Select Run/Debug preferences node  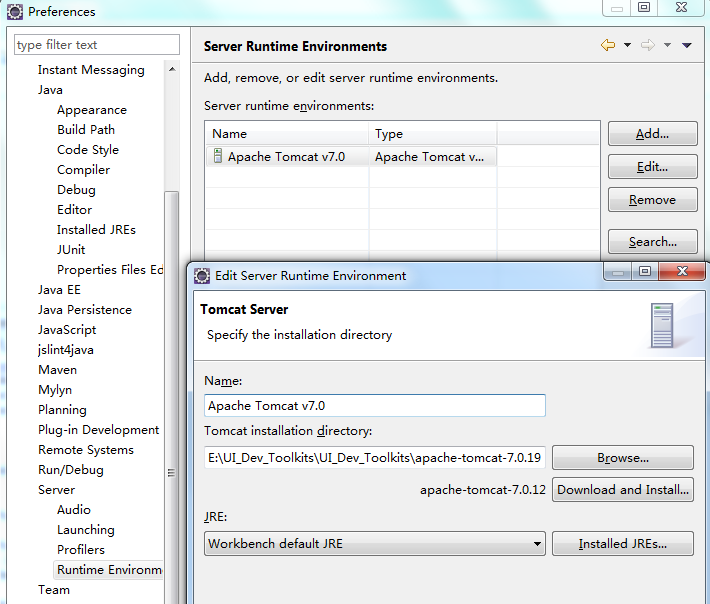(x=71, y=470)
